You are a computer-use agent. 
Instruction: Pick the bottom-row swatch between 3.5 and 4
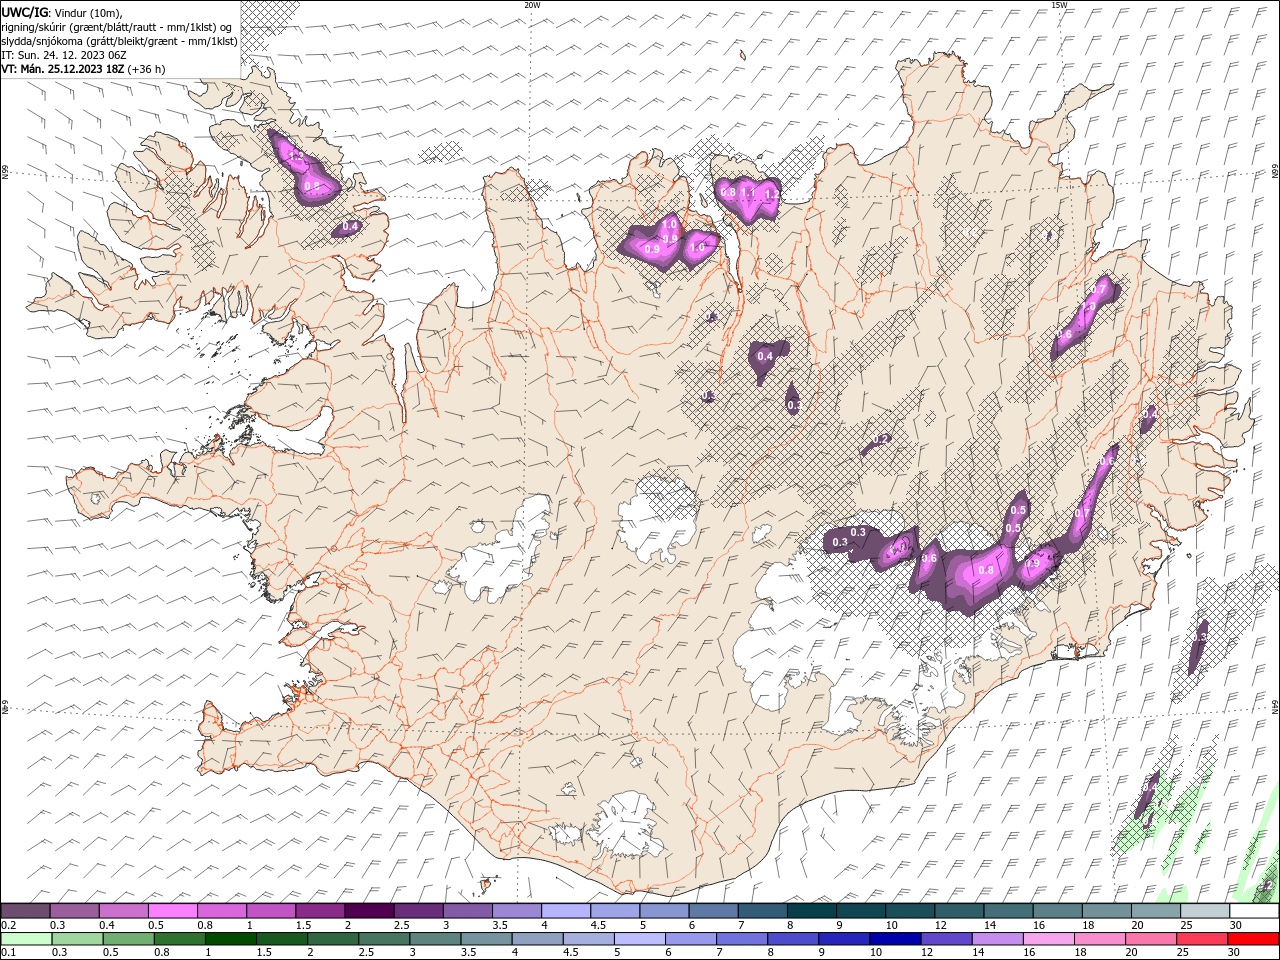pos(485,939)
